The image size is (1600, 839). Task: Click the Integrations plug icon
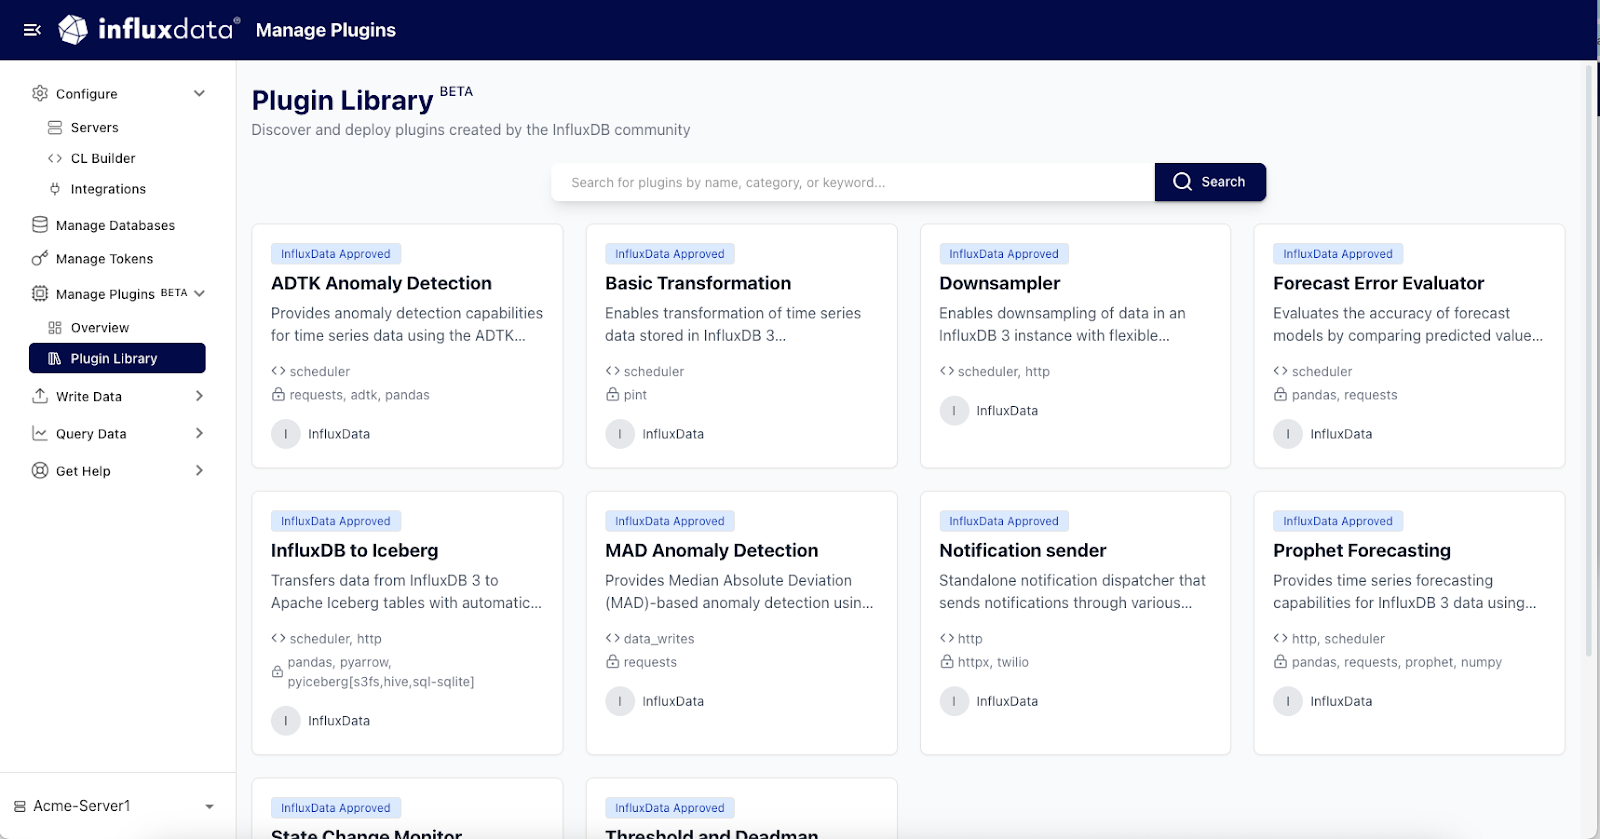(55, 189)
